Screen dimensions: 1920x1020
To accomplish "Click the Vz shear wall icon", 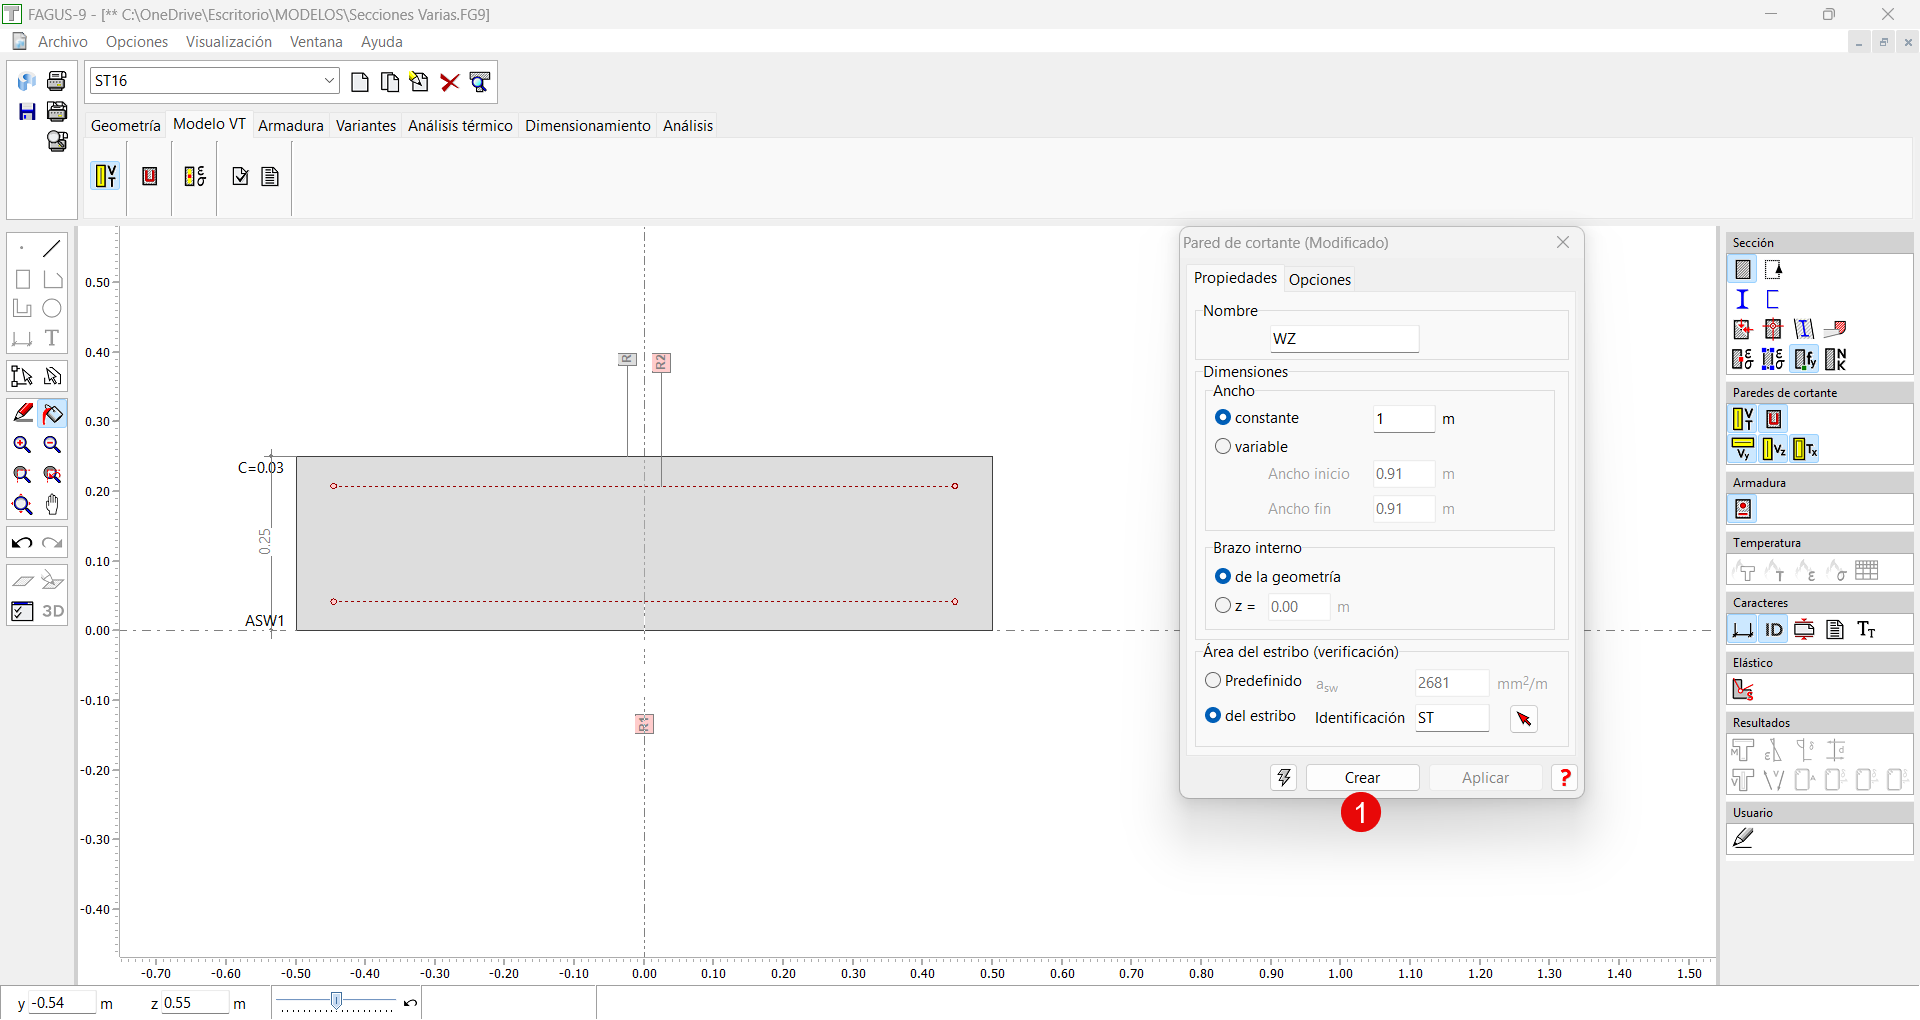I will [x=1773, y=449].
